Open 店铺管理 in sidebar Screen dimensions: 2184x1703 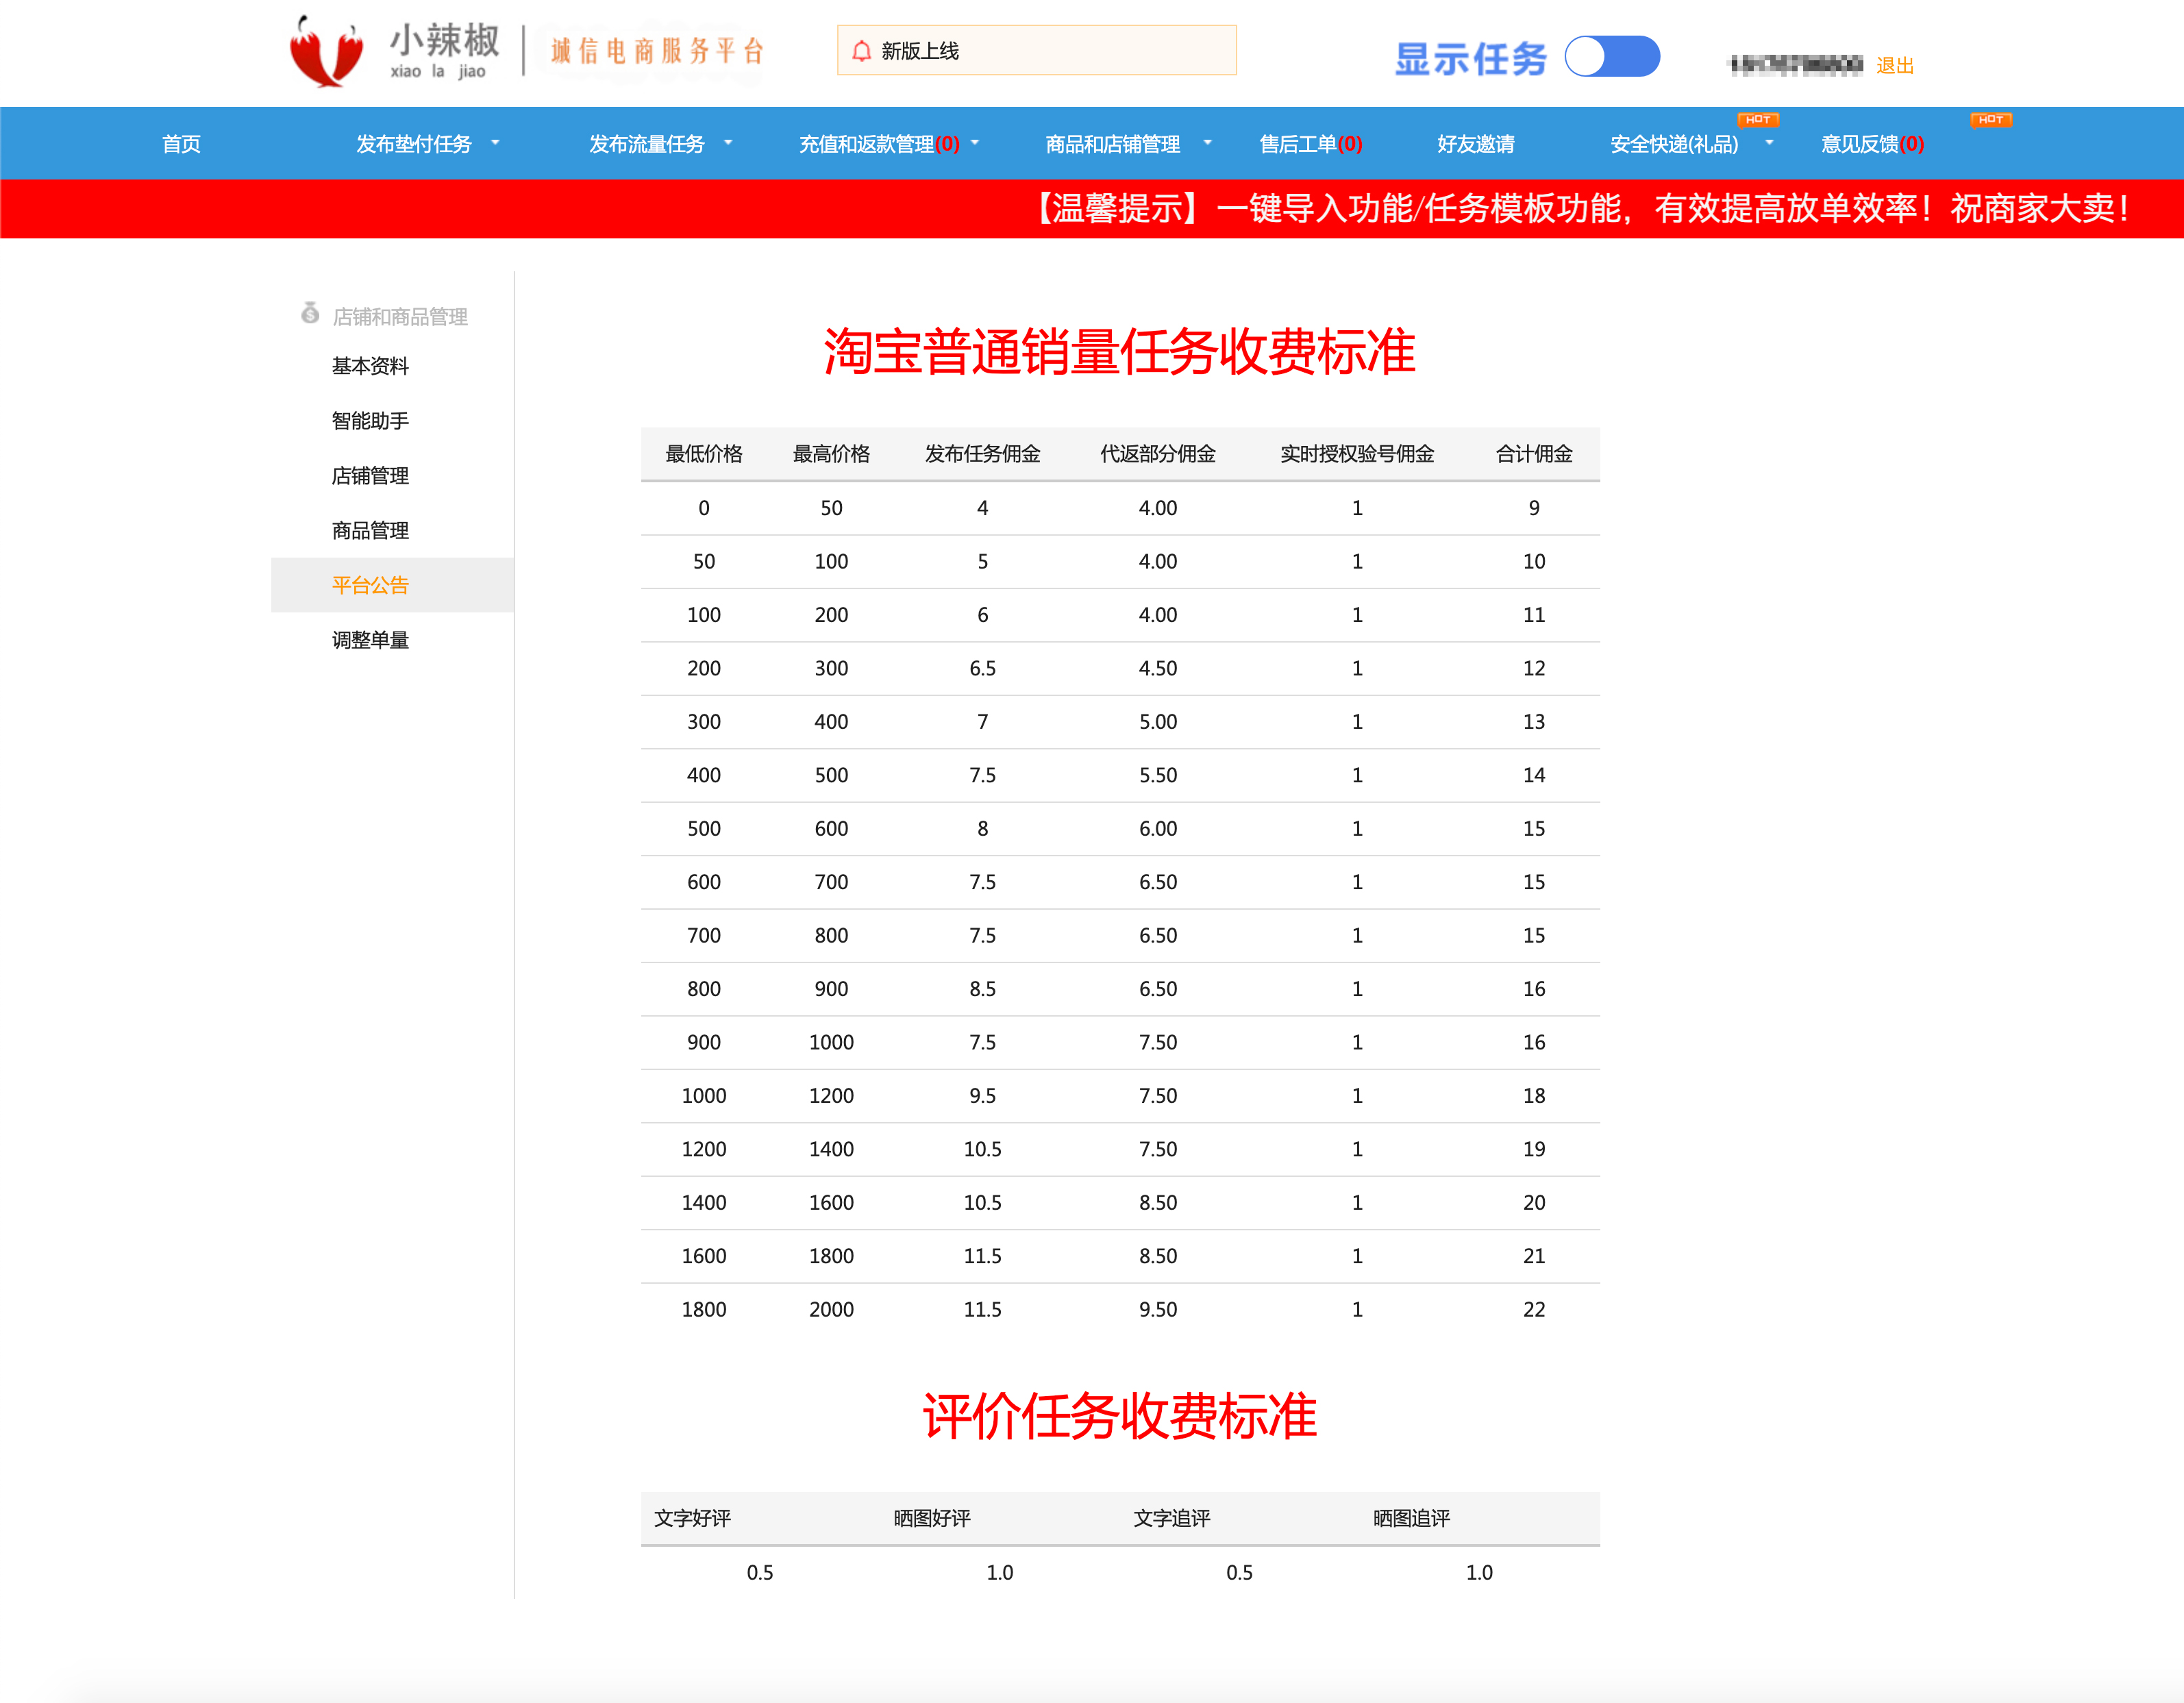370,476
